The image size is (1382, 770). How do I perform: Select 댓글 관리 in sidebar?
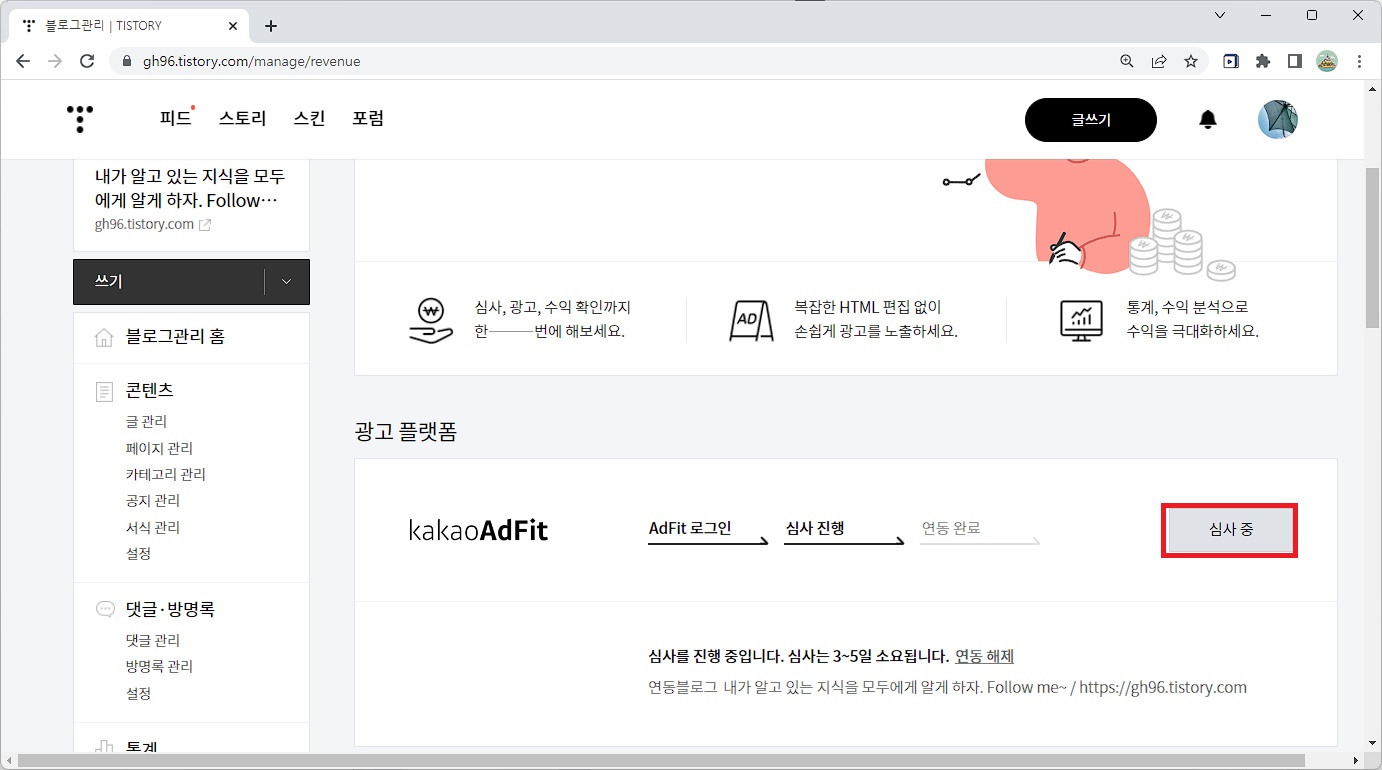153,640
